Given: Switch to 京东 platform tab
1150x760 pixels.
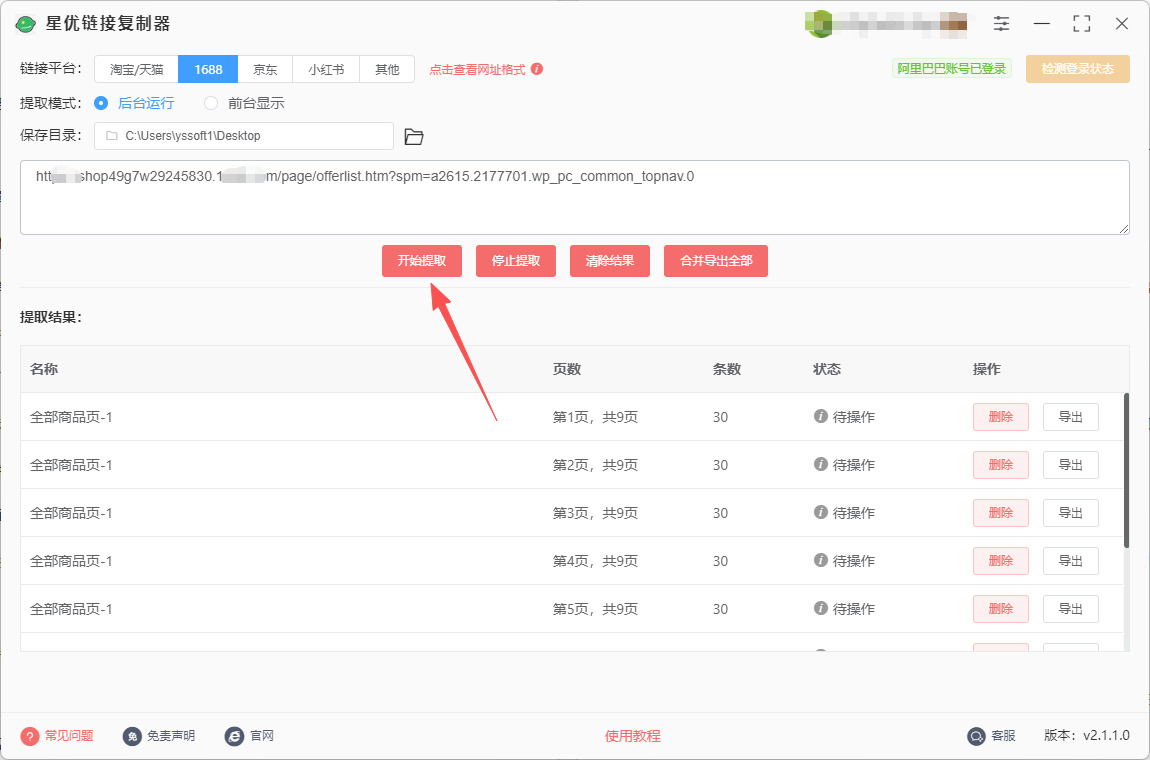Looking at the screenshot, I should click(265, 70).
